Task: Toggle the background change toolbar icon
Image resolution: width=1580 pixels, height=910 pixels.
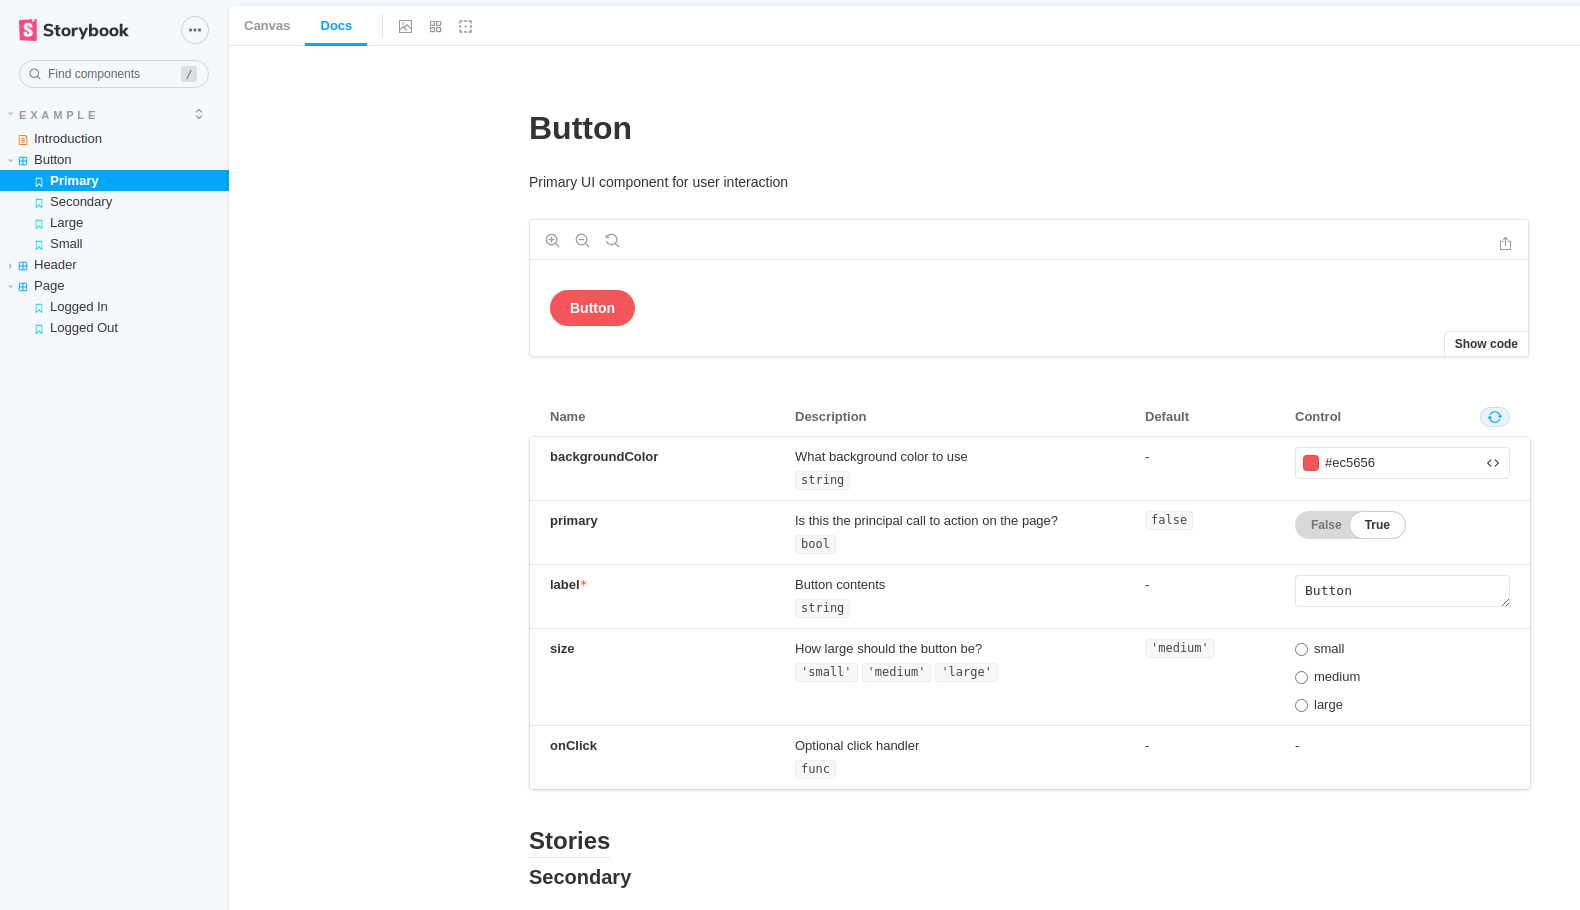Action: 405,27
